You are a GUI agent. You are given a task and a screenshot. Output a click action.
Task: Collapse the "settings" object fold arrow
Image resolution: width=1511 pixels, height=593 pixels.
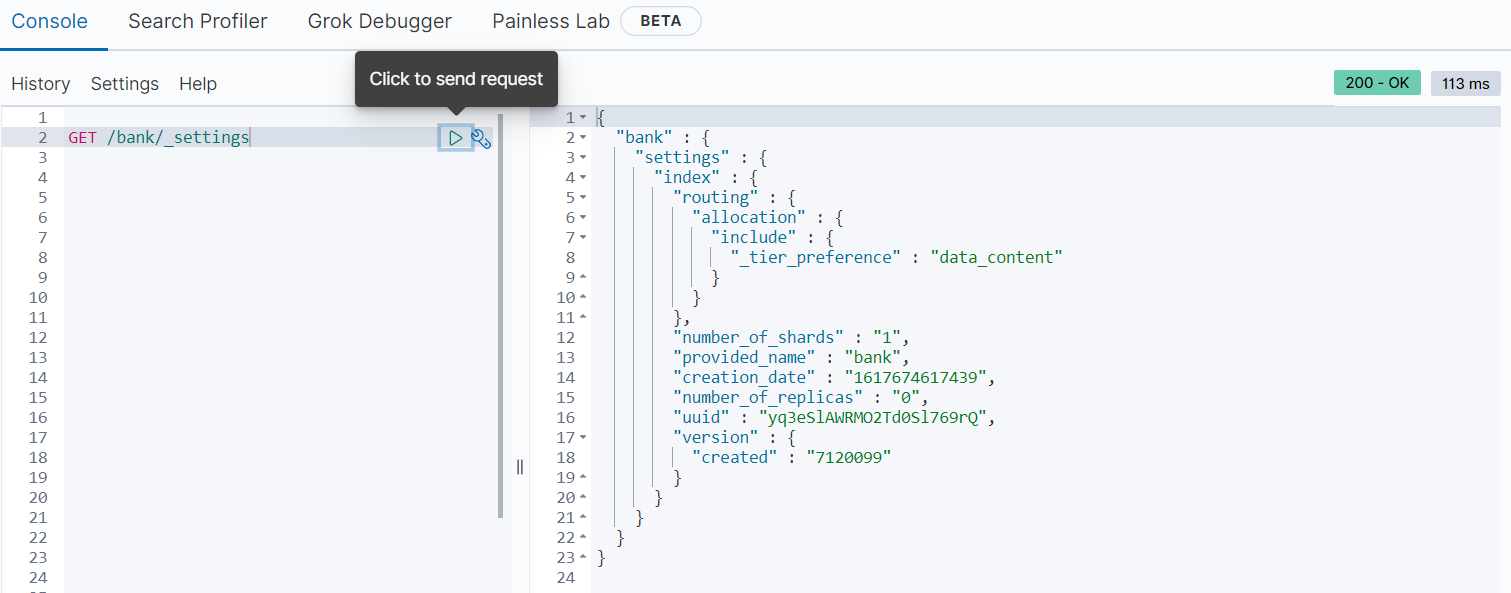click(x=583, y=158)
